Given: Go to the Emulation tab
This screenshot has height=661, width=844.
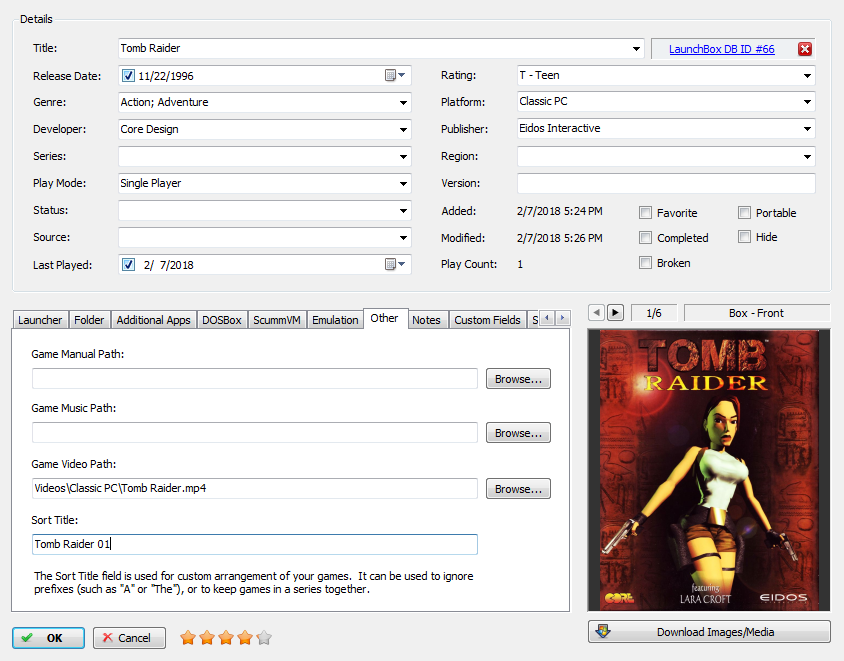Looking at the screenshot, I should tap(335, 320).
